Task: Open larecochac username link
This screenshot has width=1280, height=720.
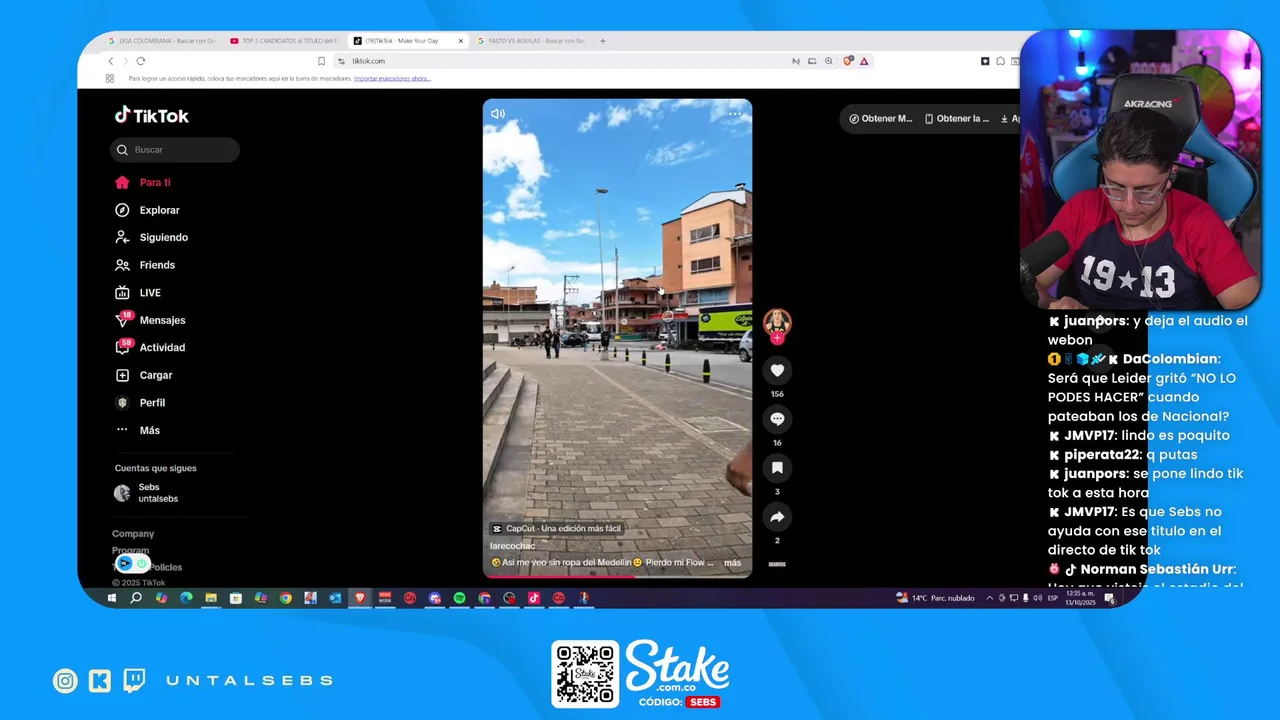Action: (x=512, y=546)
